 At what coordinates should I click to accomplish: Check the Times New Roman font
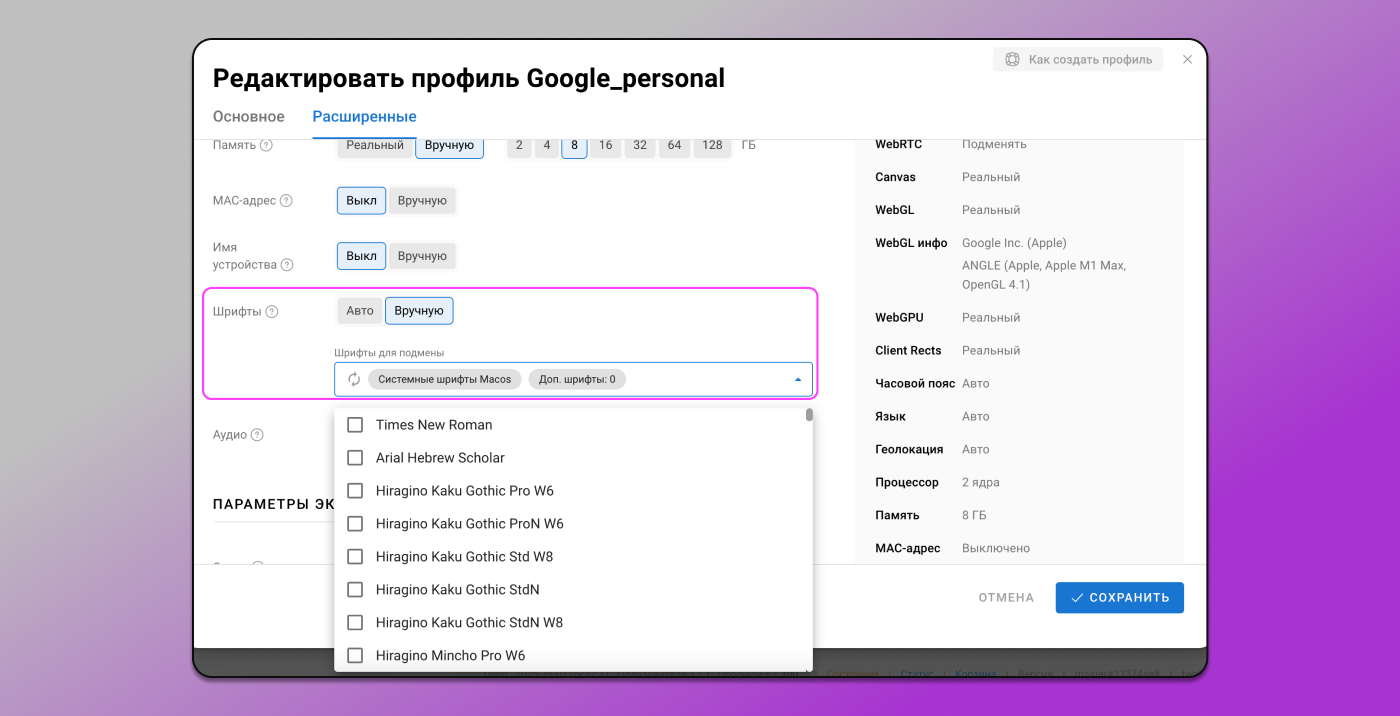(x=355, y=425)
